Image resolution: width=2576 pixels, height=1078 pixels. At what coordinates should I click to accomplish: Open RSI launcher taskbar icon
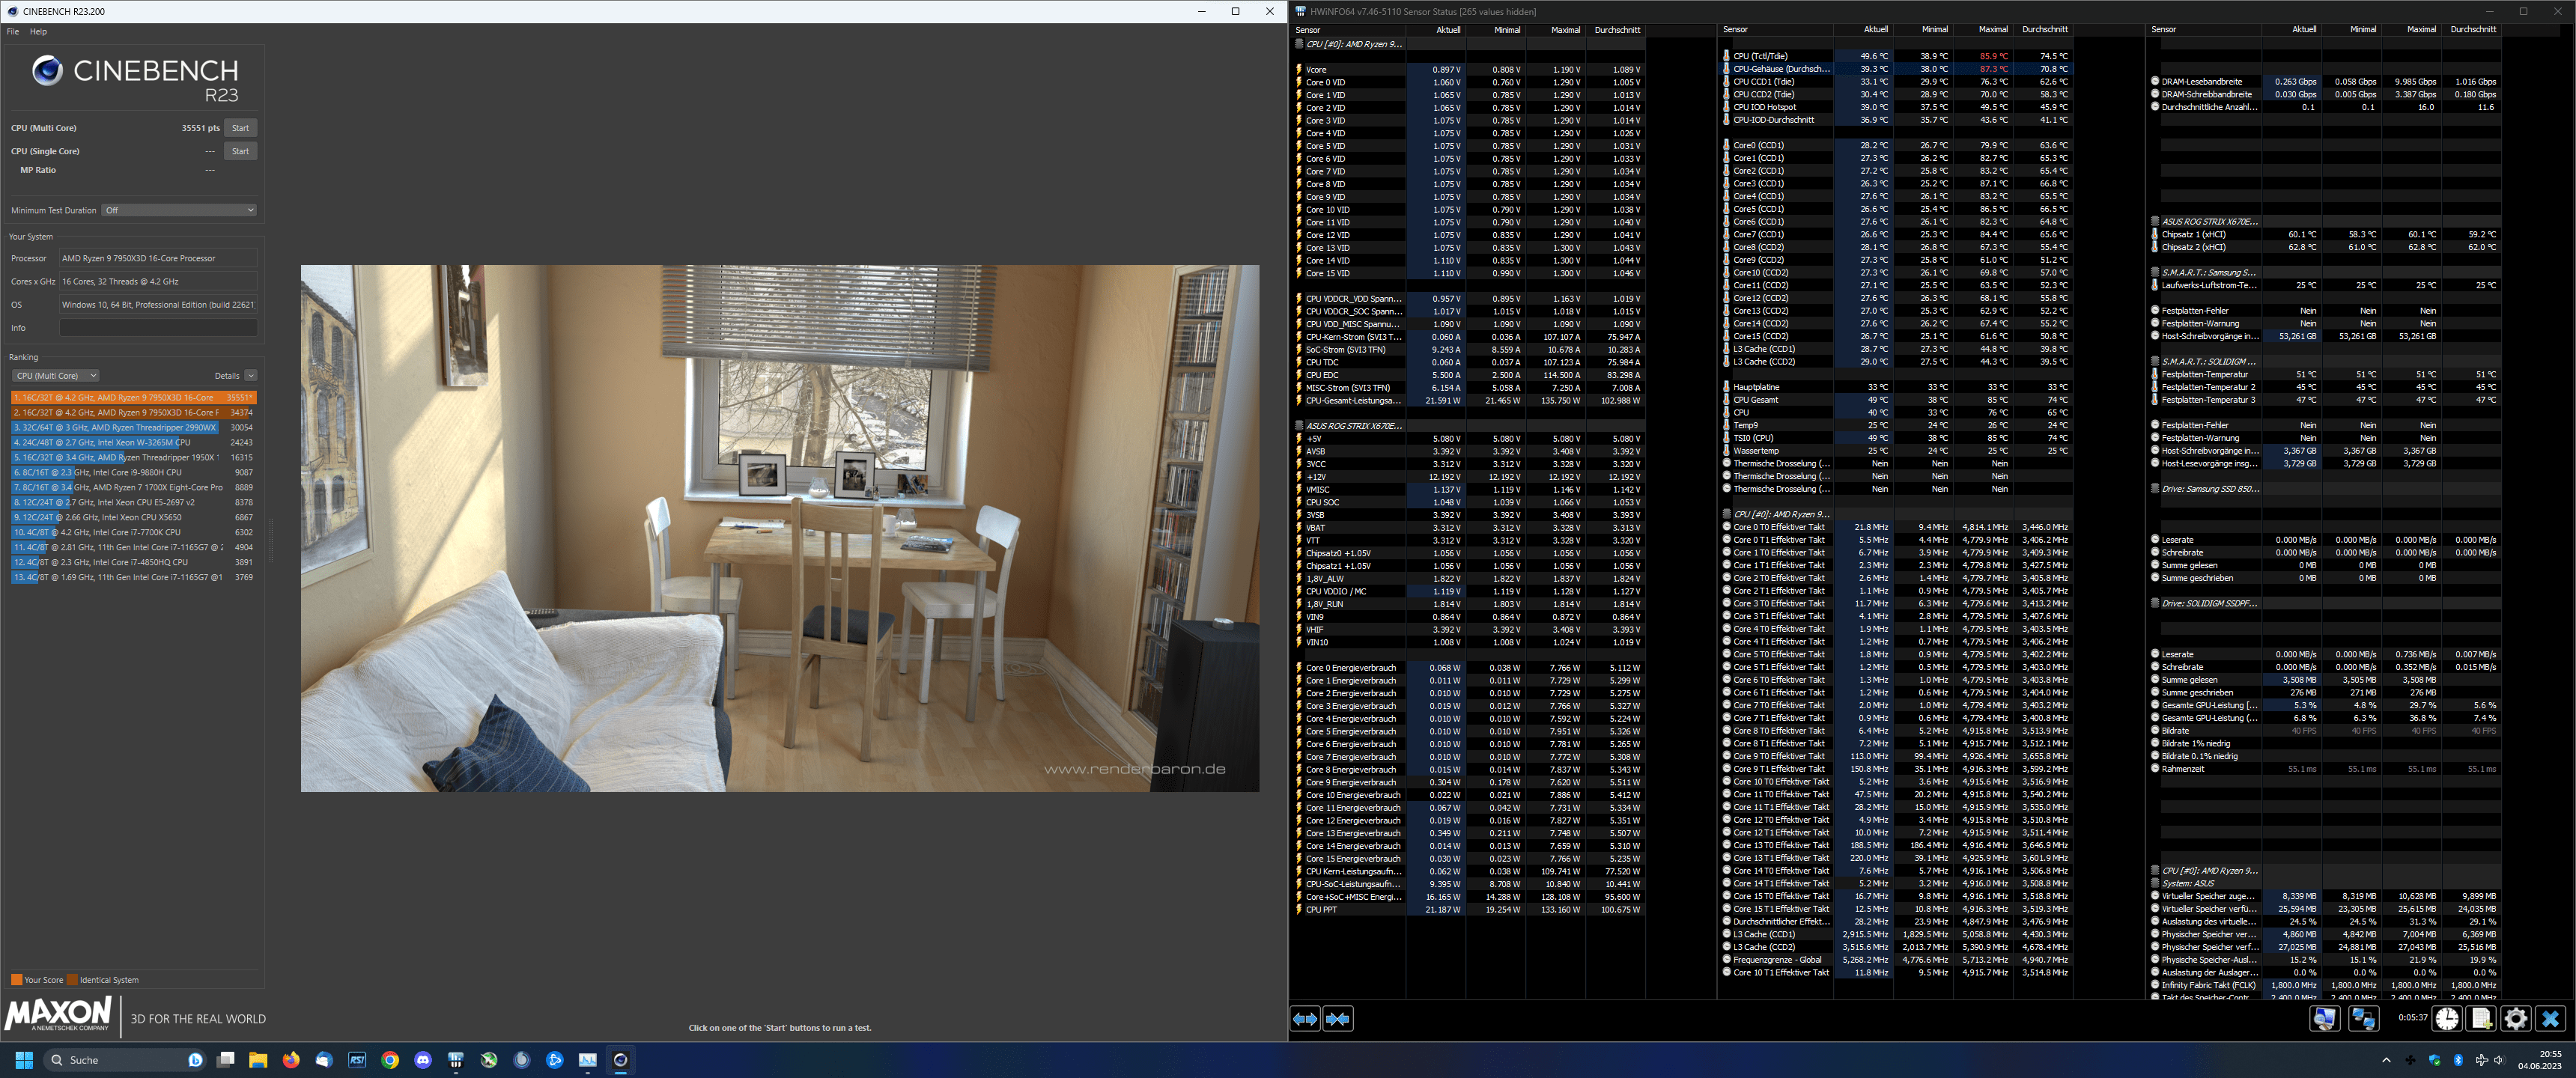(357, 1060)
